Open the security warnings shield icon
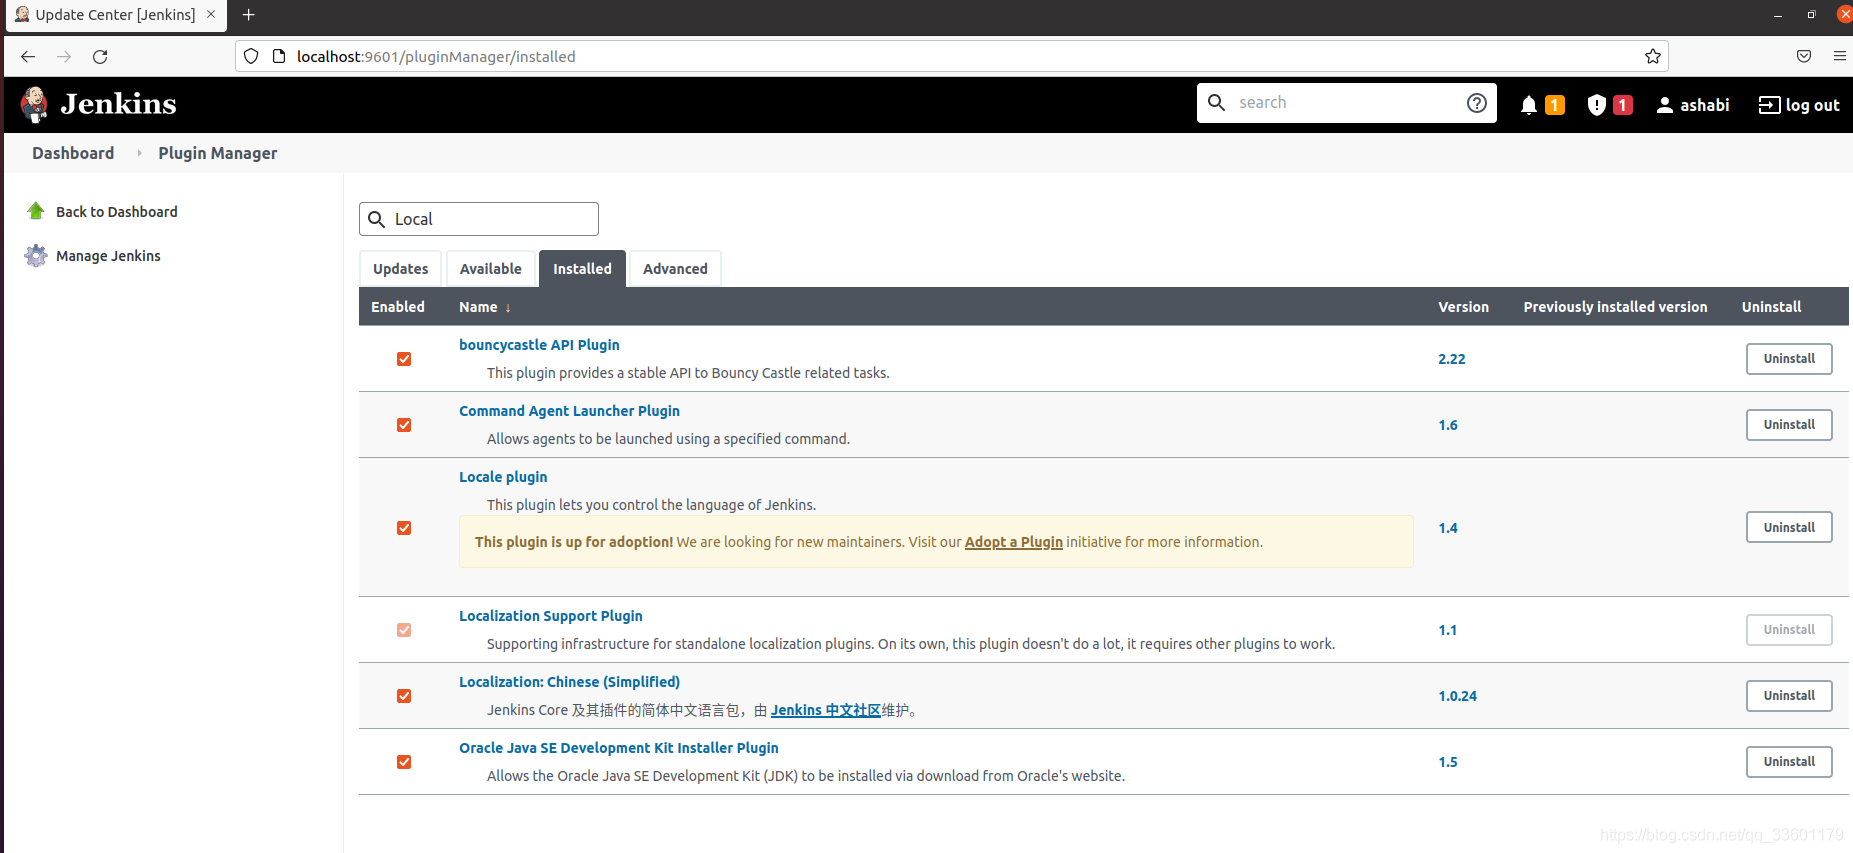The width and height of the screenshot is (1853, 853). (1596, 105)
